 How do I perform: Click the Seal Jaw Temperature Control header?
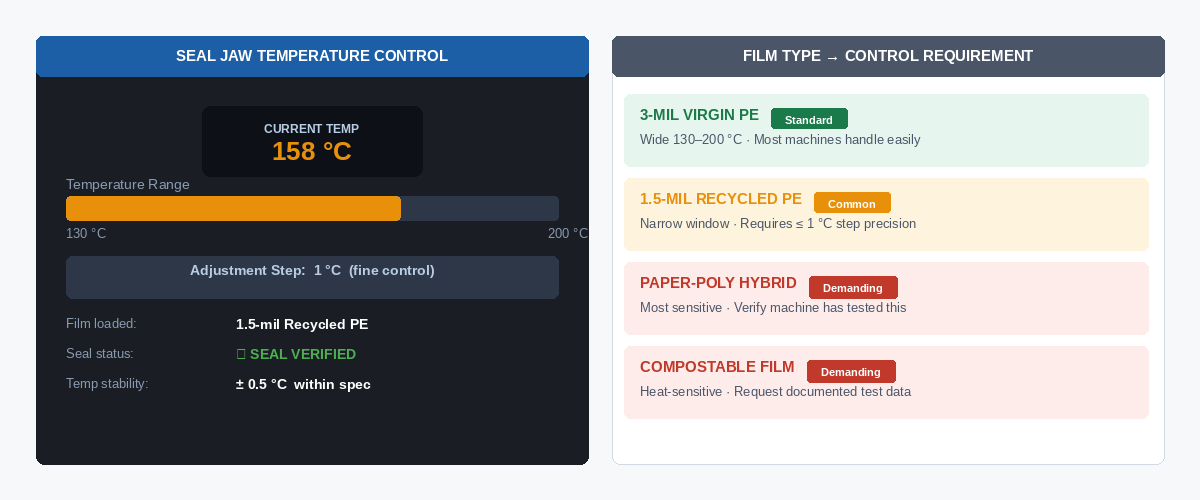[x=312, y=56]
